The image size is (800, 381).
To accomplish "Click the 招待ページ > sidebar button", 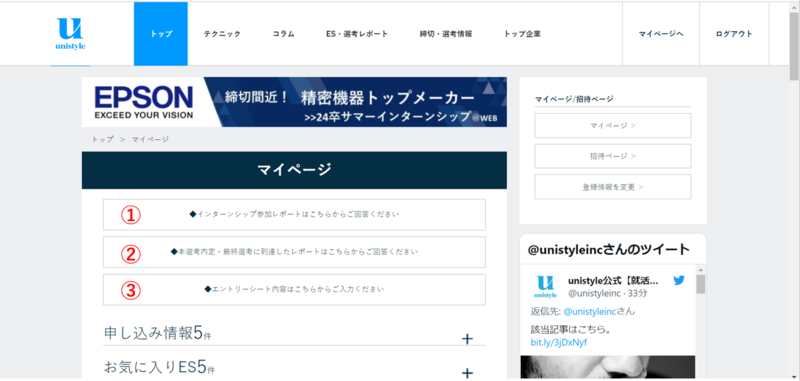I will 613,156.
